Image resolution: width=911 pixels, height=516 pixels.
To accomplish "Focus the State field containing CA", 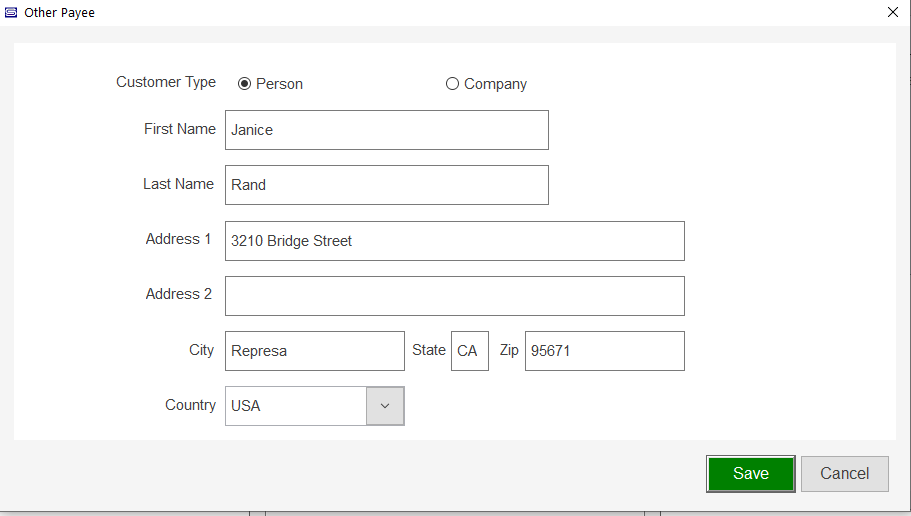I will [x=469, y=351].
